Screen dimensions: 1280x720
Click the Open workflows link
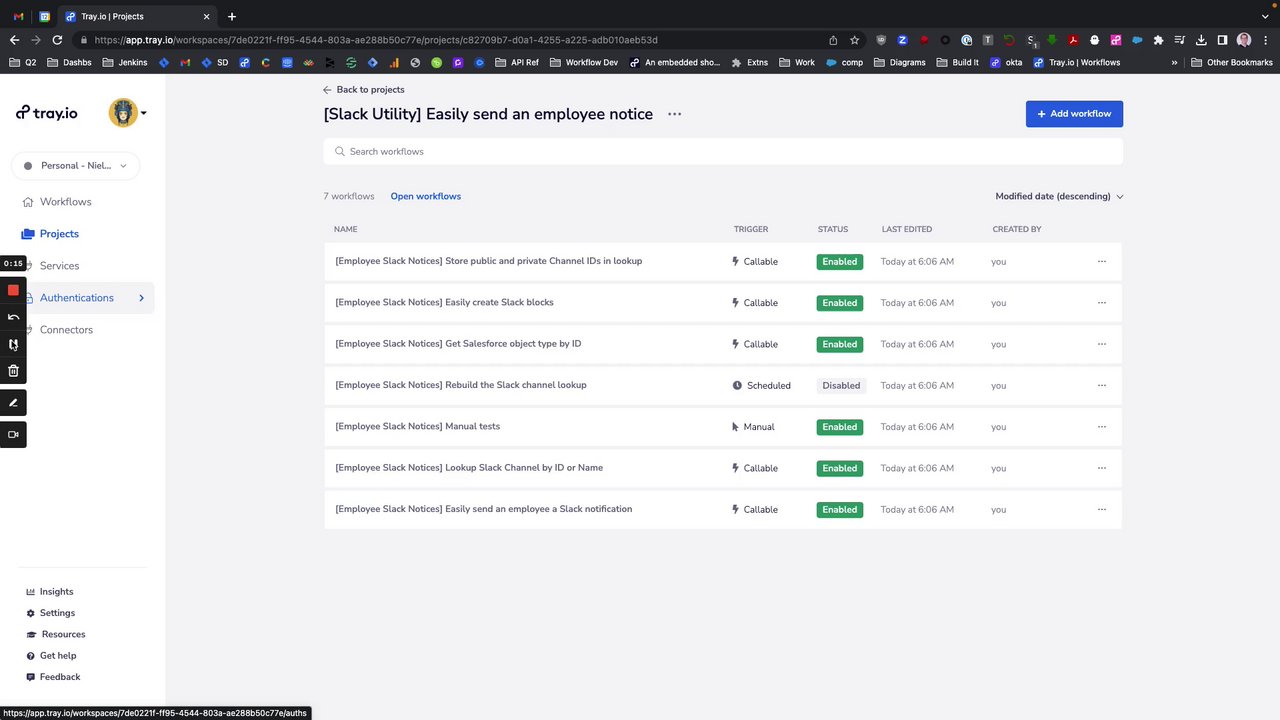coord(425,197)
